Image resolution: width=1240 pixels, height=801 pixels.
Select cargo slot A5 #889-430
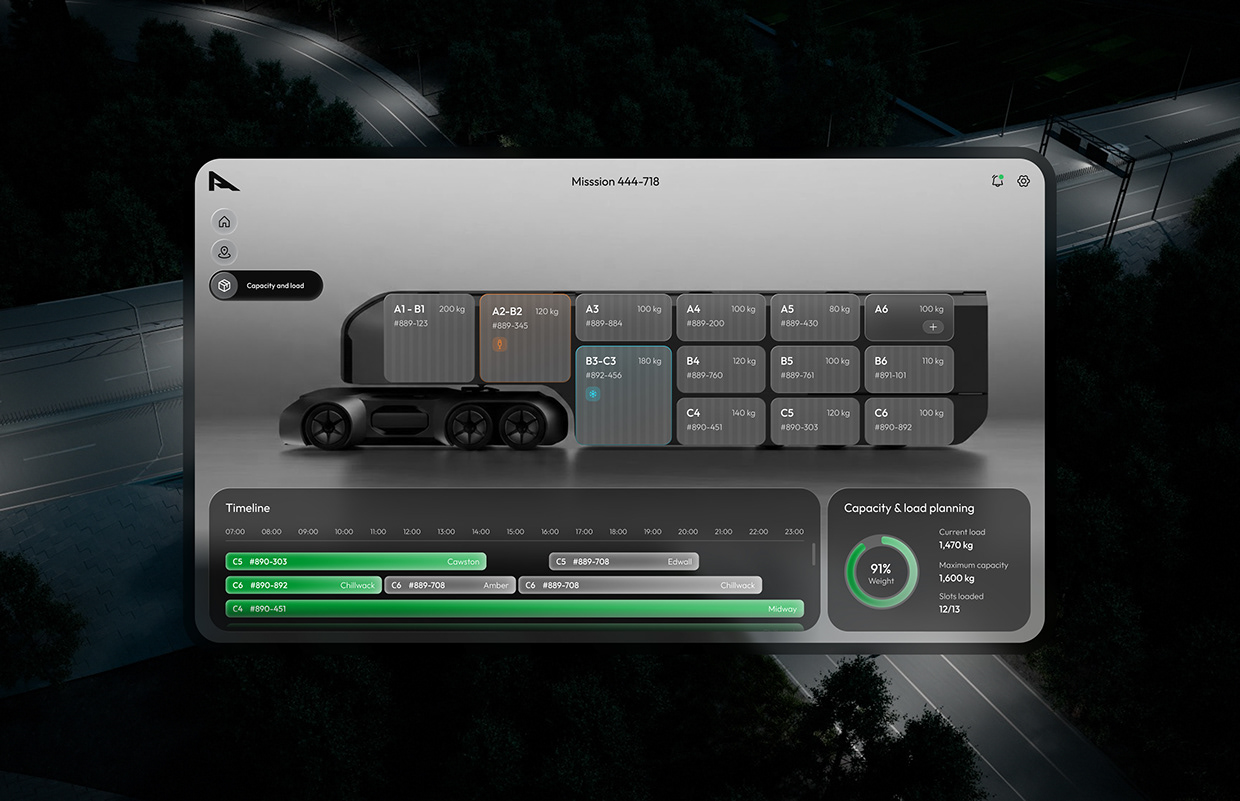pos(815,317)
